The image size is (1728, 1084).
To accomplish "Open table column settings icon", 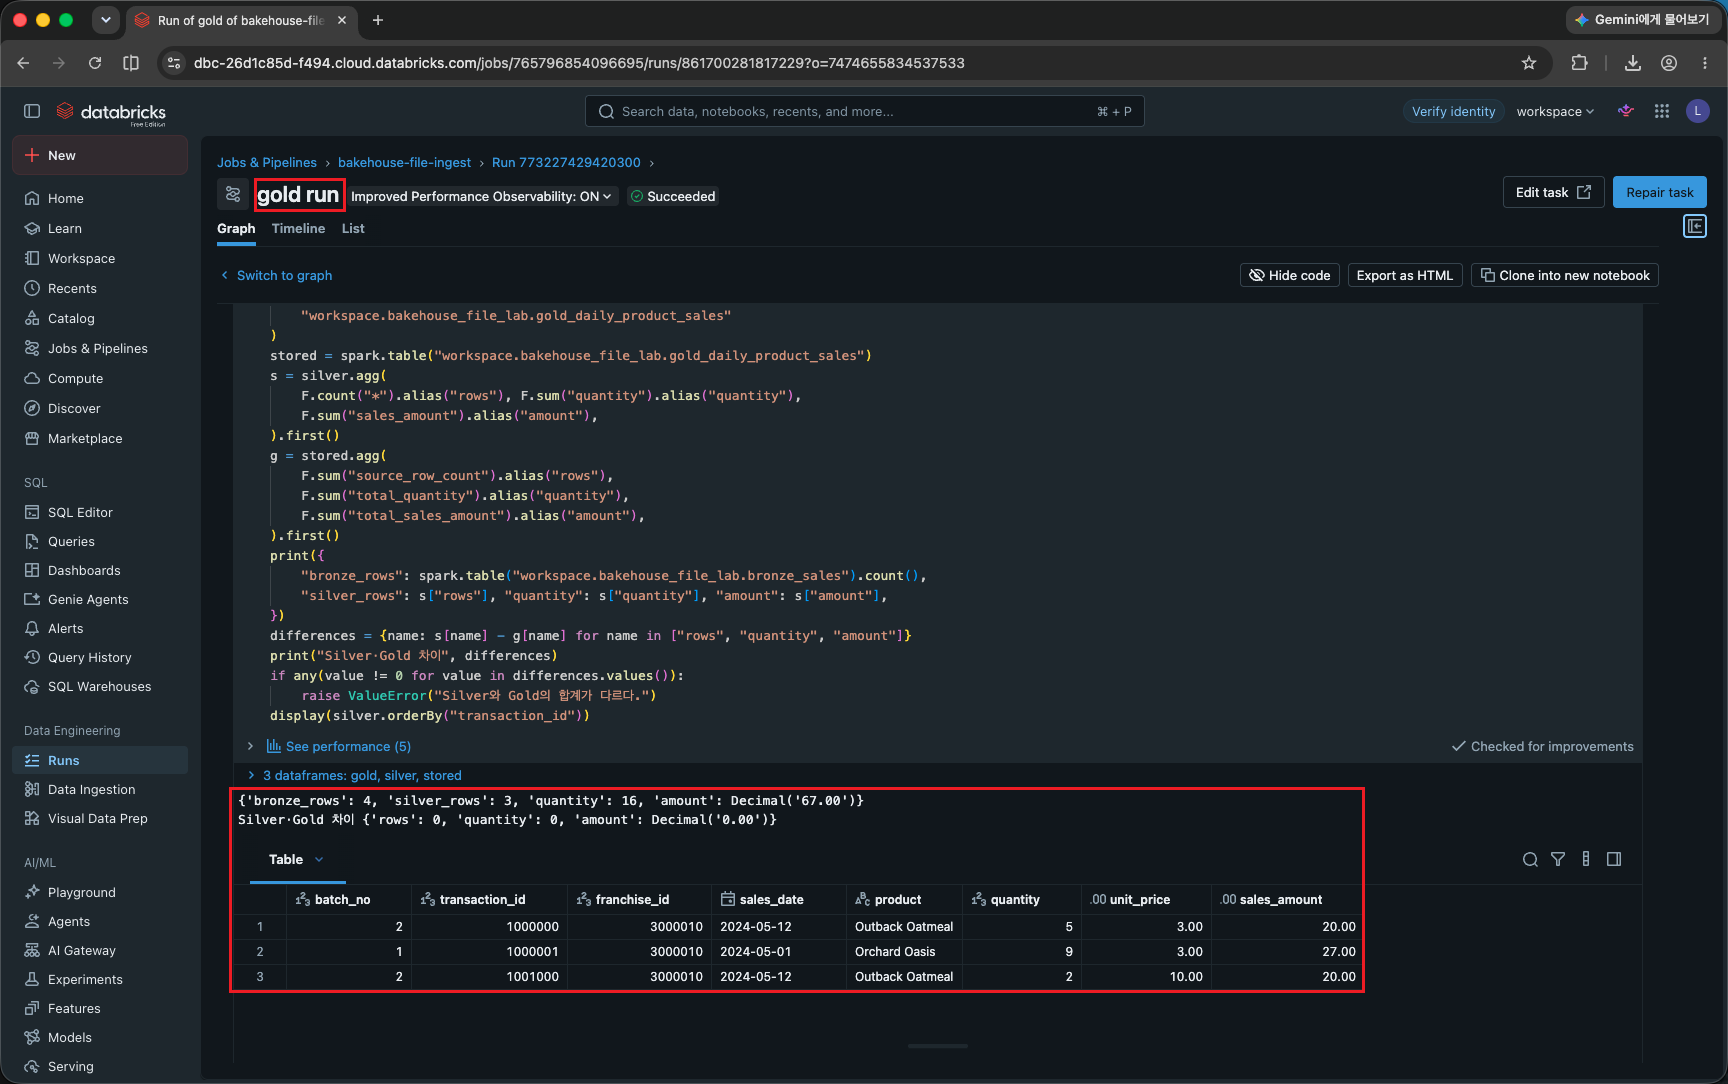I will coord(1586,859).
